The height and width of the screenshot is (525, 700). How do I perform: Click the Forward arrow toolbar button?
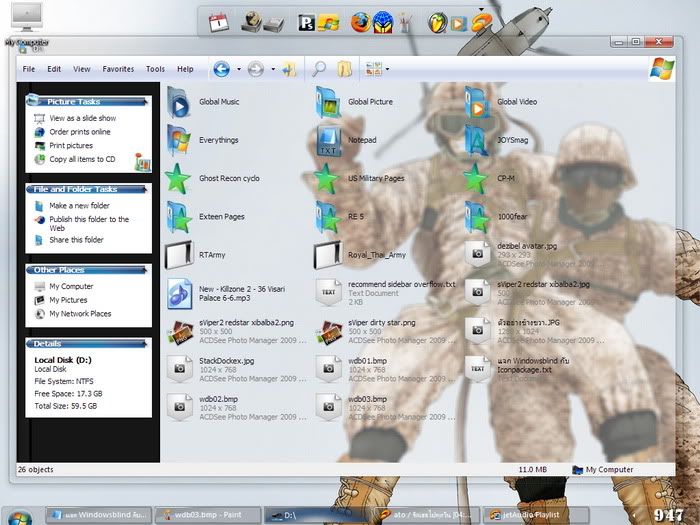click(x=255, y=69)
